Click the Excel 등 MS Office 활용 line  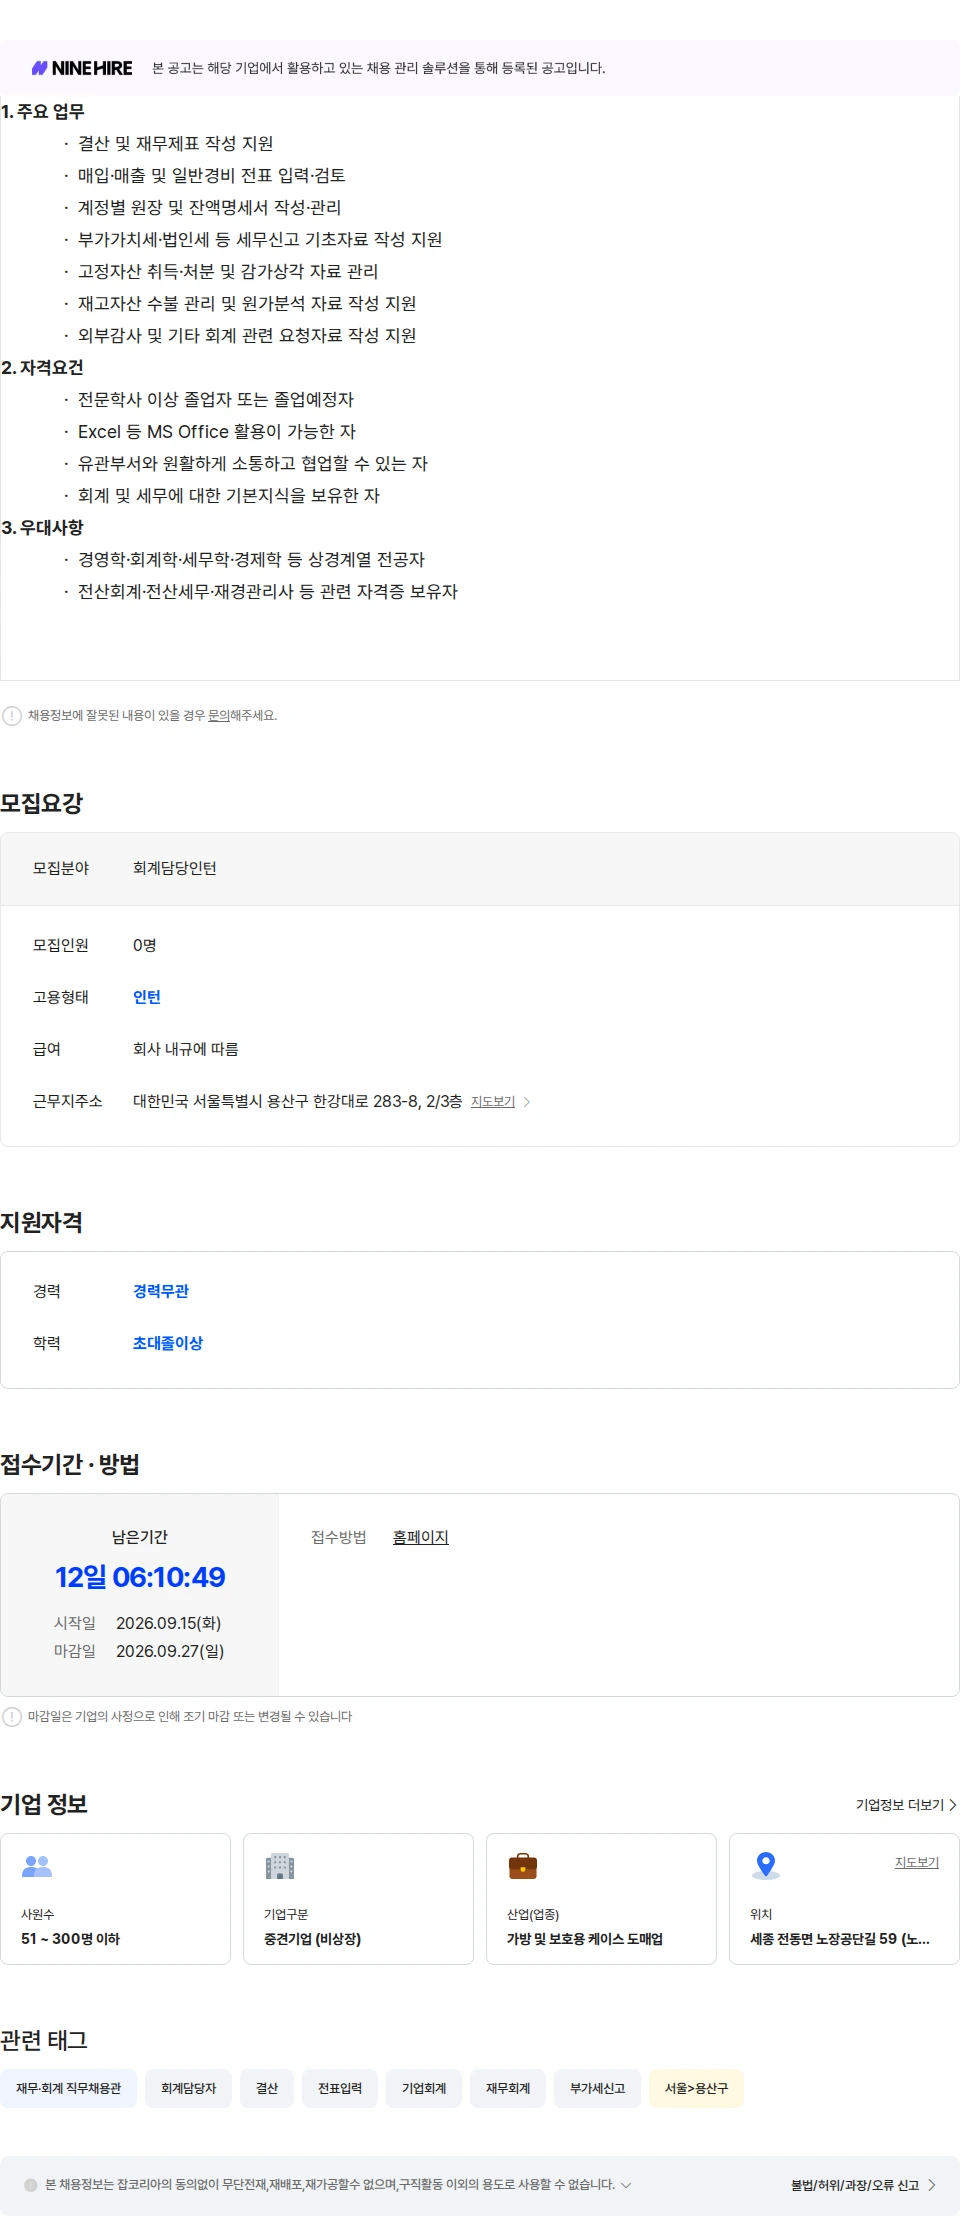pyautogui.click(x=217, y=431)
